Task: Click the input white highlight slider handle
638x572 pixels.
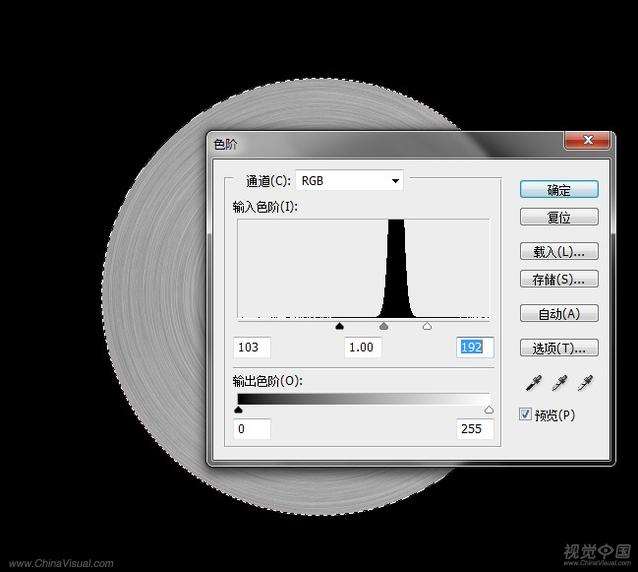Action: [427, 326]
